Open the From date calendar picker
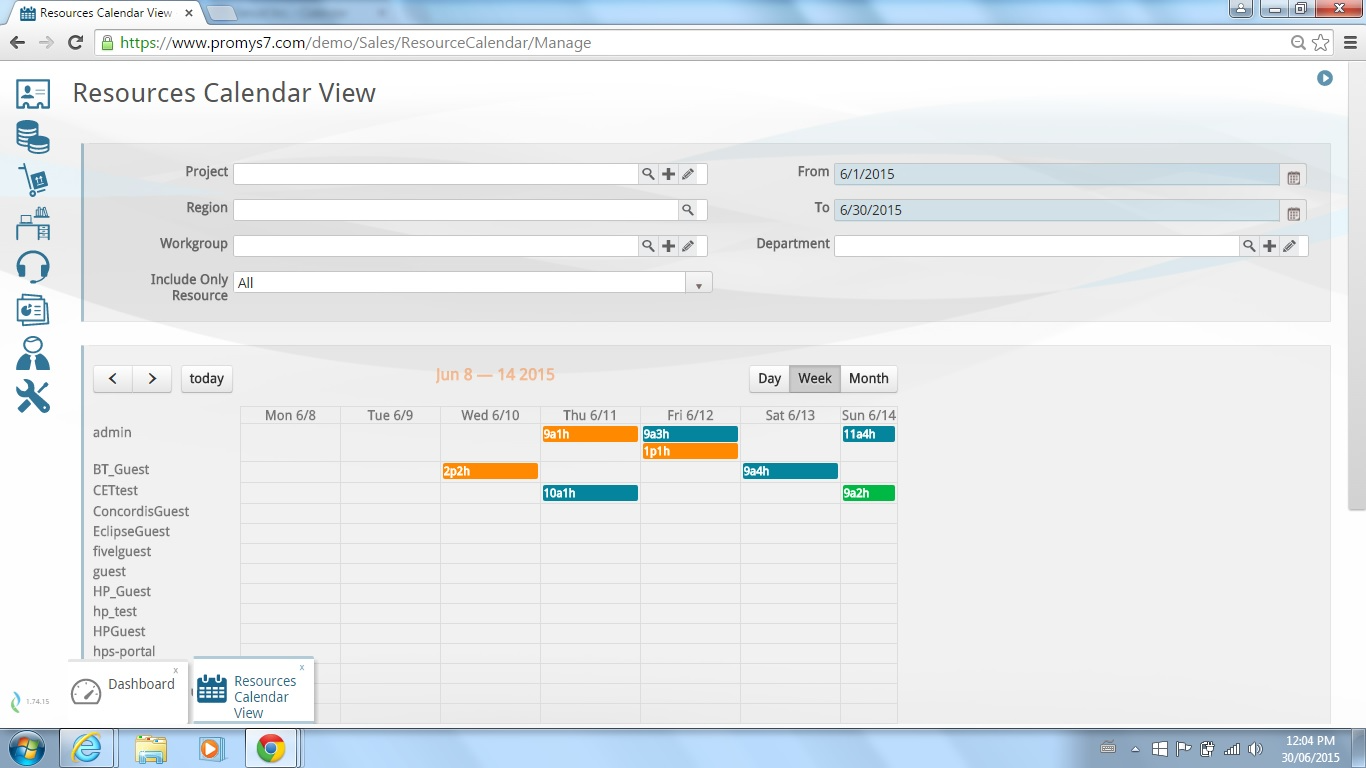Screen dimensions: 1366x768 coord(1293,177)
